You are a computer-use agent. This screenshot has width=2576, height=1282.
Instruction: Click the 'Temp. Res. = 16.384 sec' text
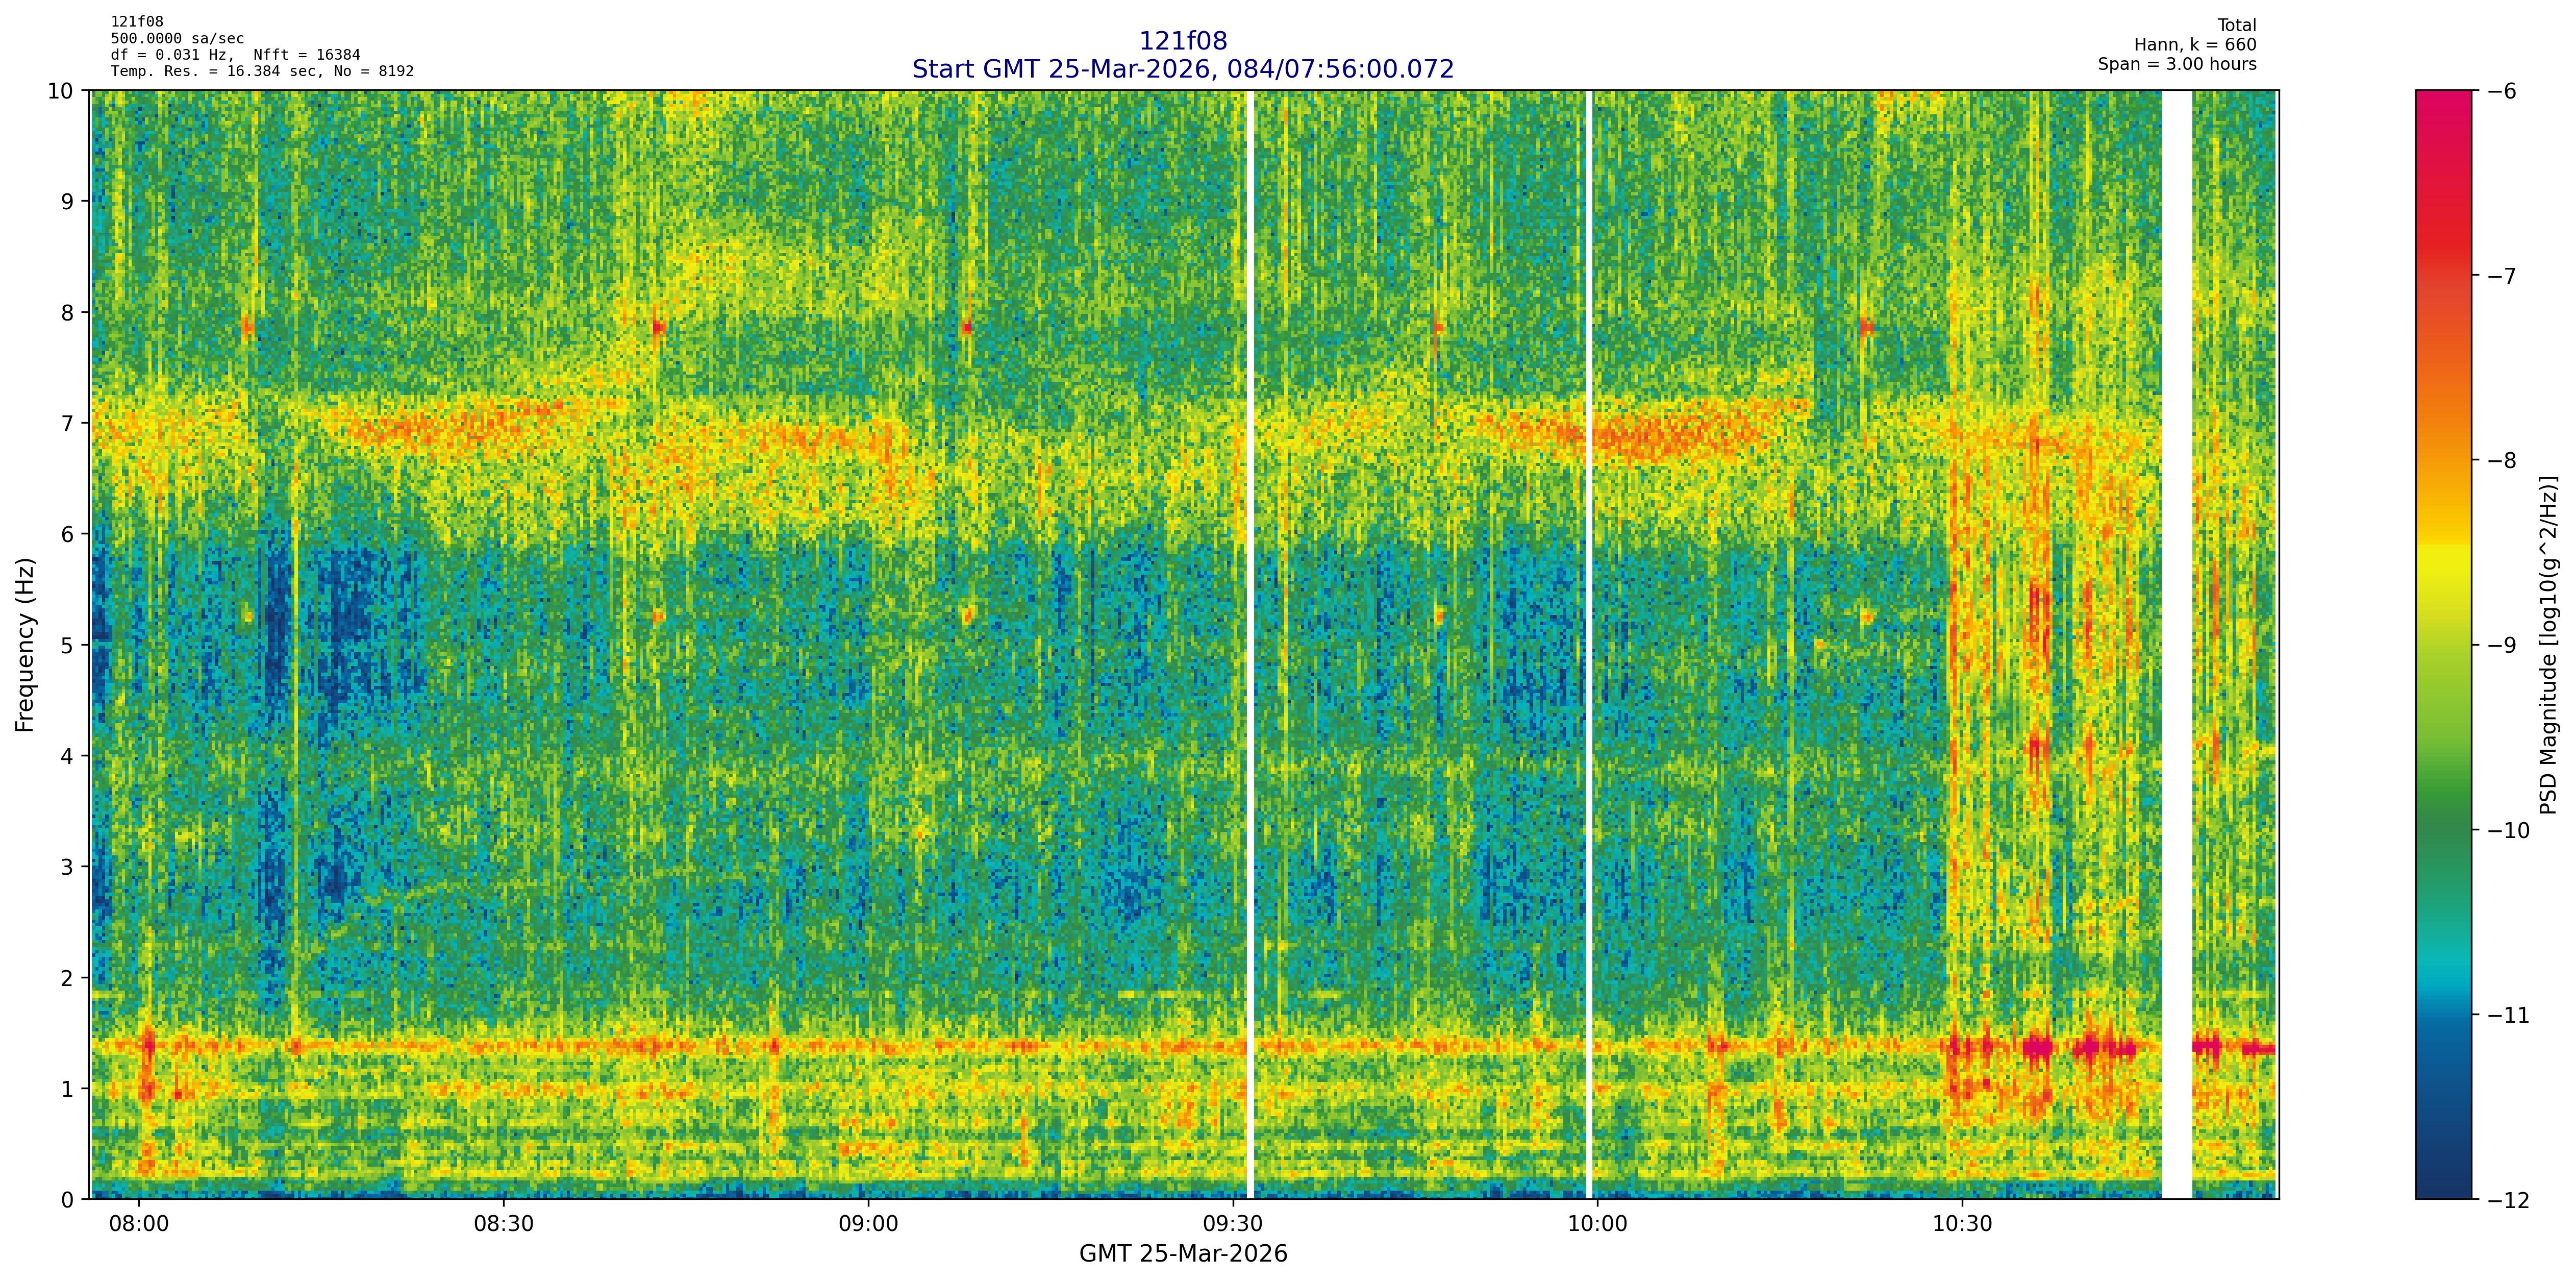[x=215, y=71]
